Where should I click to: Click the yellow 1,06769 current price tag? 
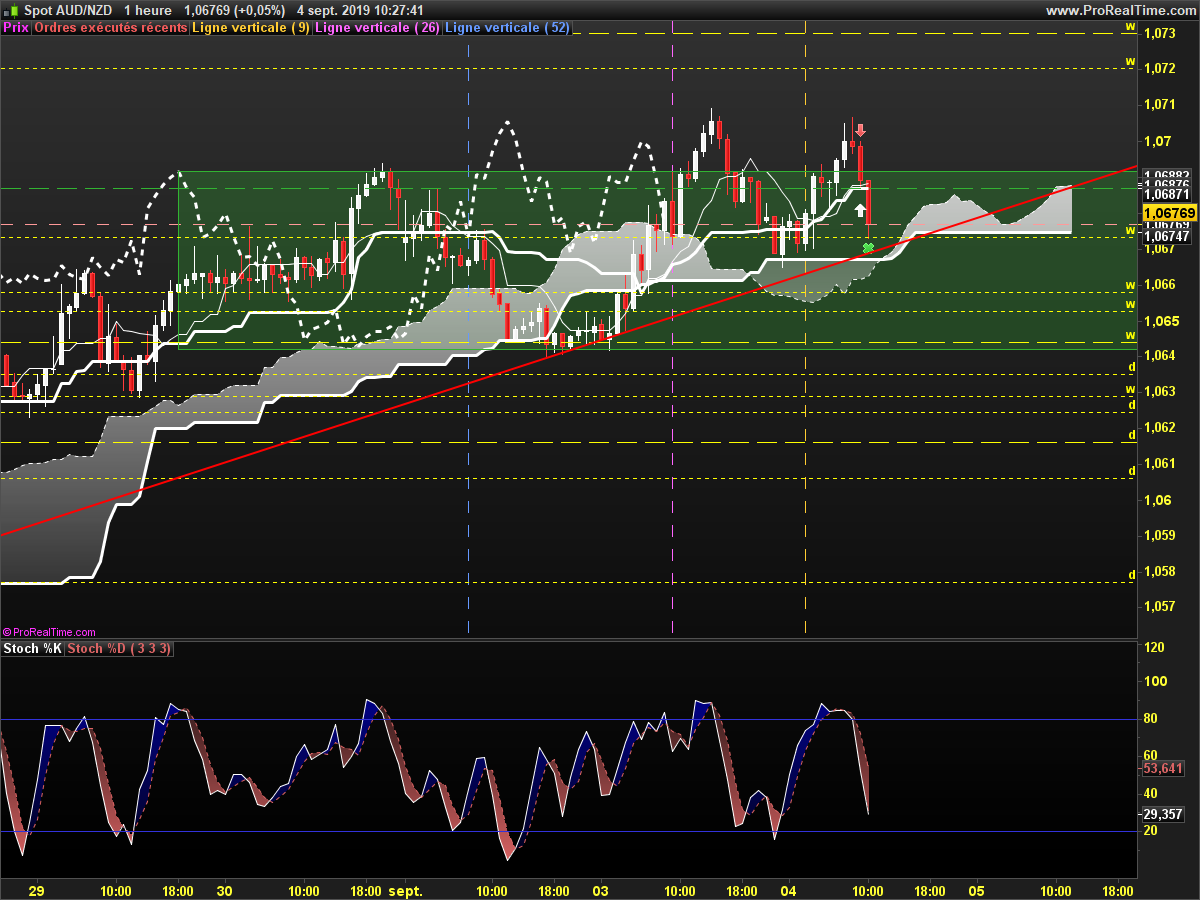pyautogui.click(x=1169, y=213)
